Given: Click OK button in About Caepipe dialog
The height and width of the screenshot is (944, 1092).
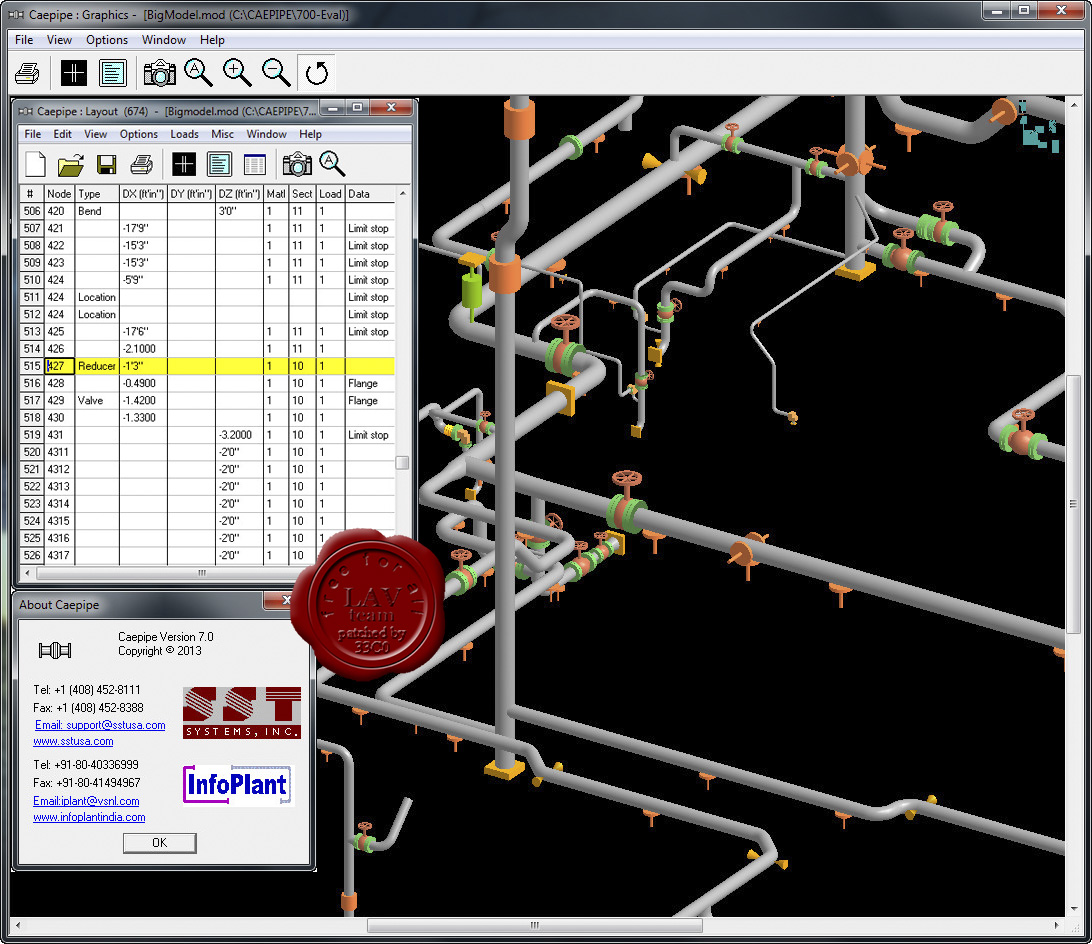Looking at the screenshot, I should tap(159, 842).
